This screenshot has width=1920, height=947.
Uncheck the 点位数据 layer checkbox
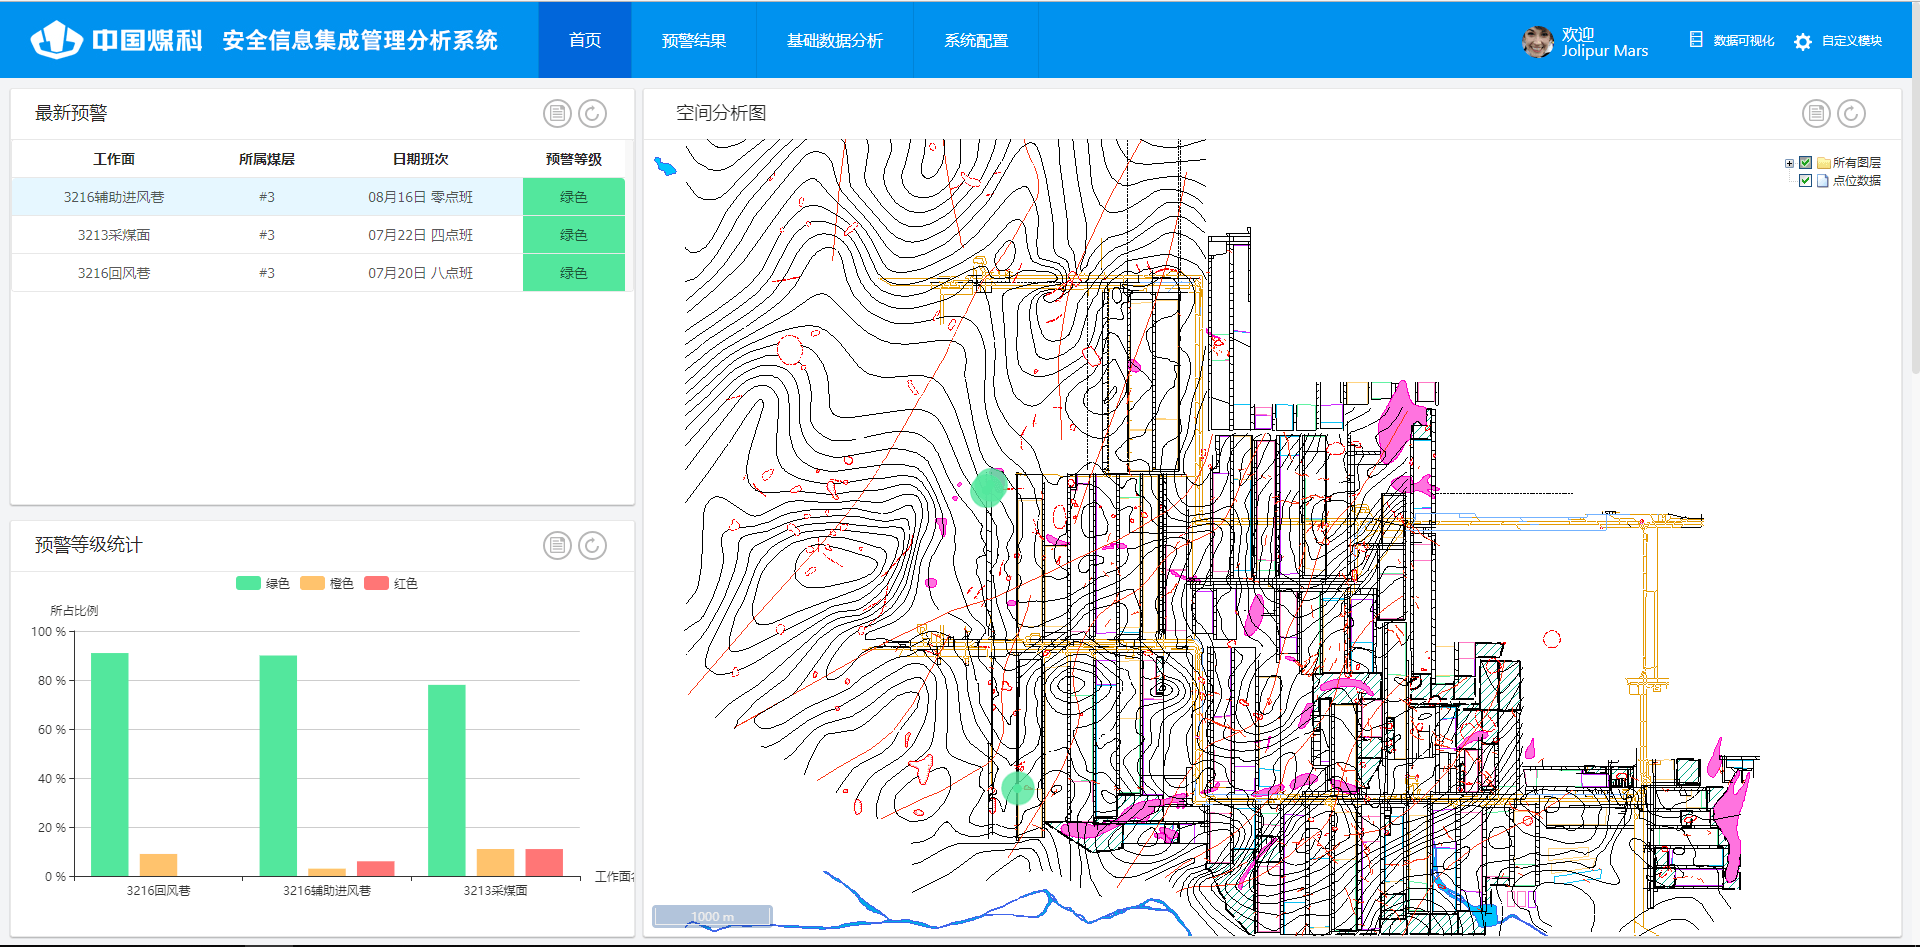1805,181
